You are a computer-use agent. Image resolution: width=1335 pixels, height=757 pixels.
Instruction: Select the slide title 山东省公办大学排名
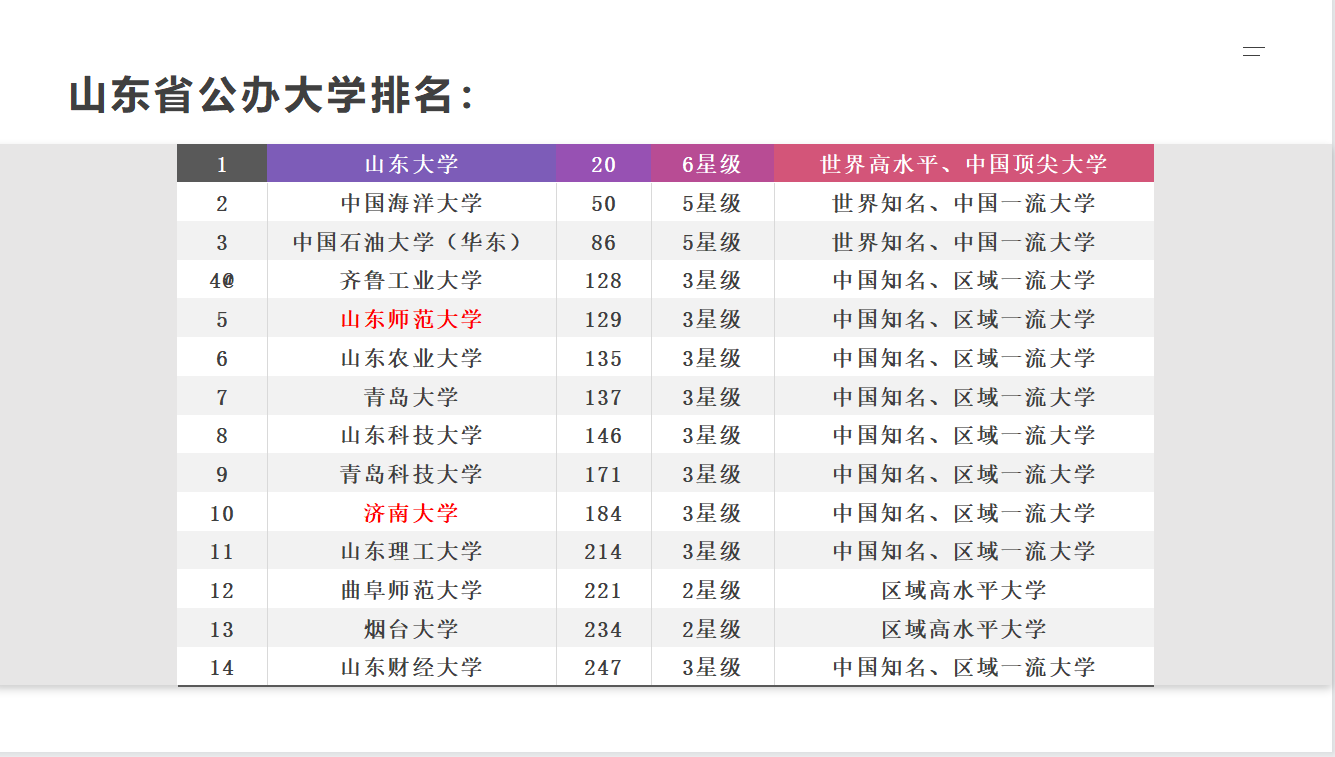pos(270,96)
